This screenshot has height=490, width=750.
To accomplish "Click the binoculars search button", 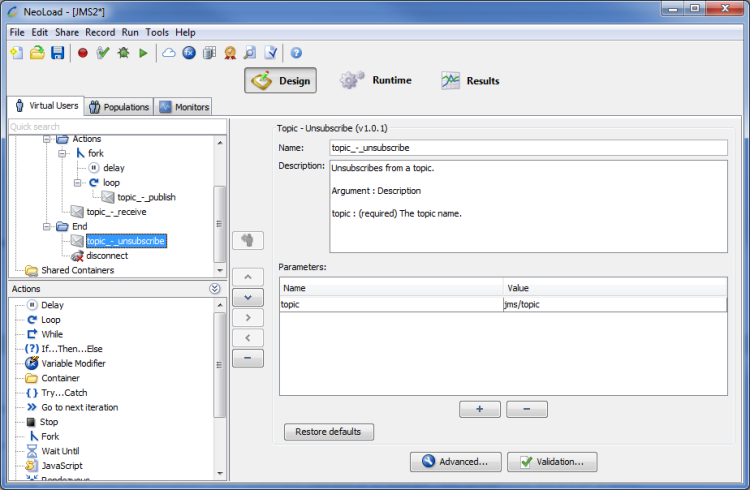I will [248, 240].
